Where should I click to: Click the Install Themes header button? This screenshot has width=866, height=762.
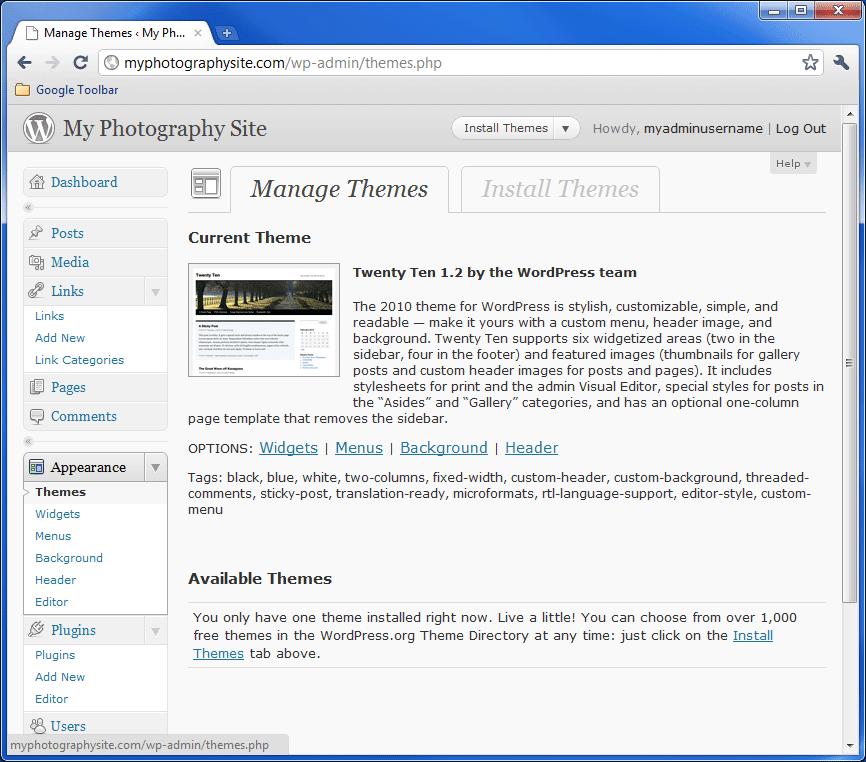pyautogui.click(x=503, y=128)
